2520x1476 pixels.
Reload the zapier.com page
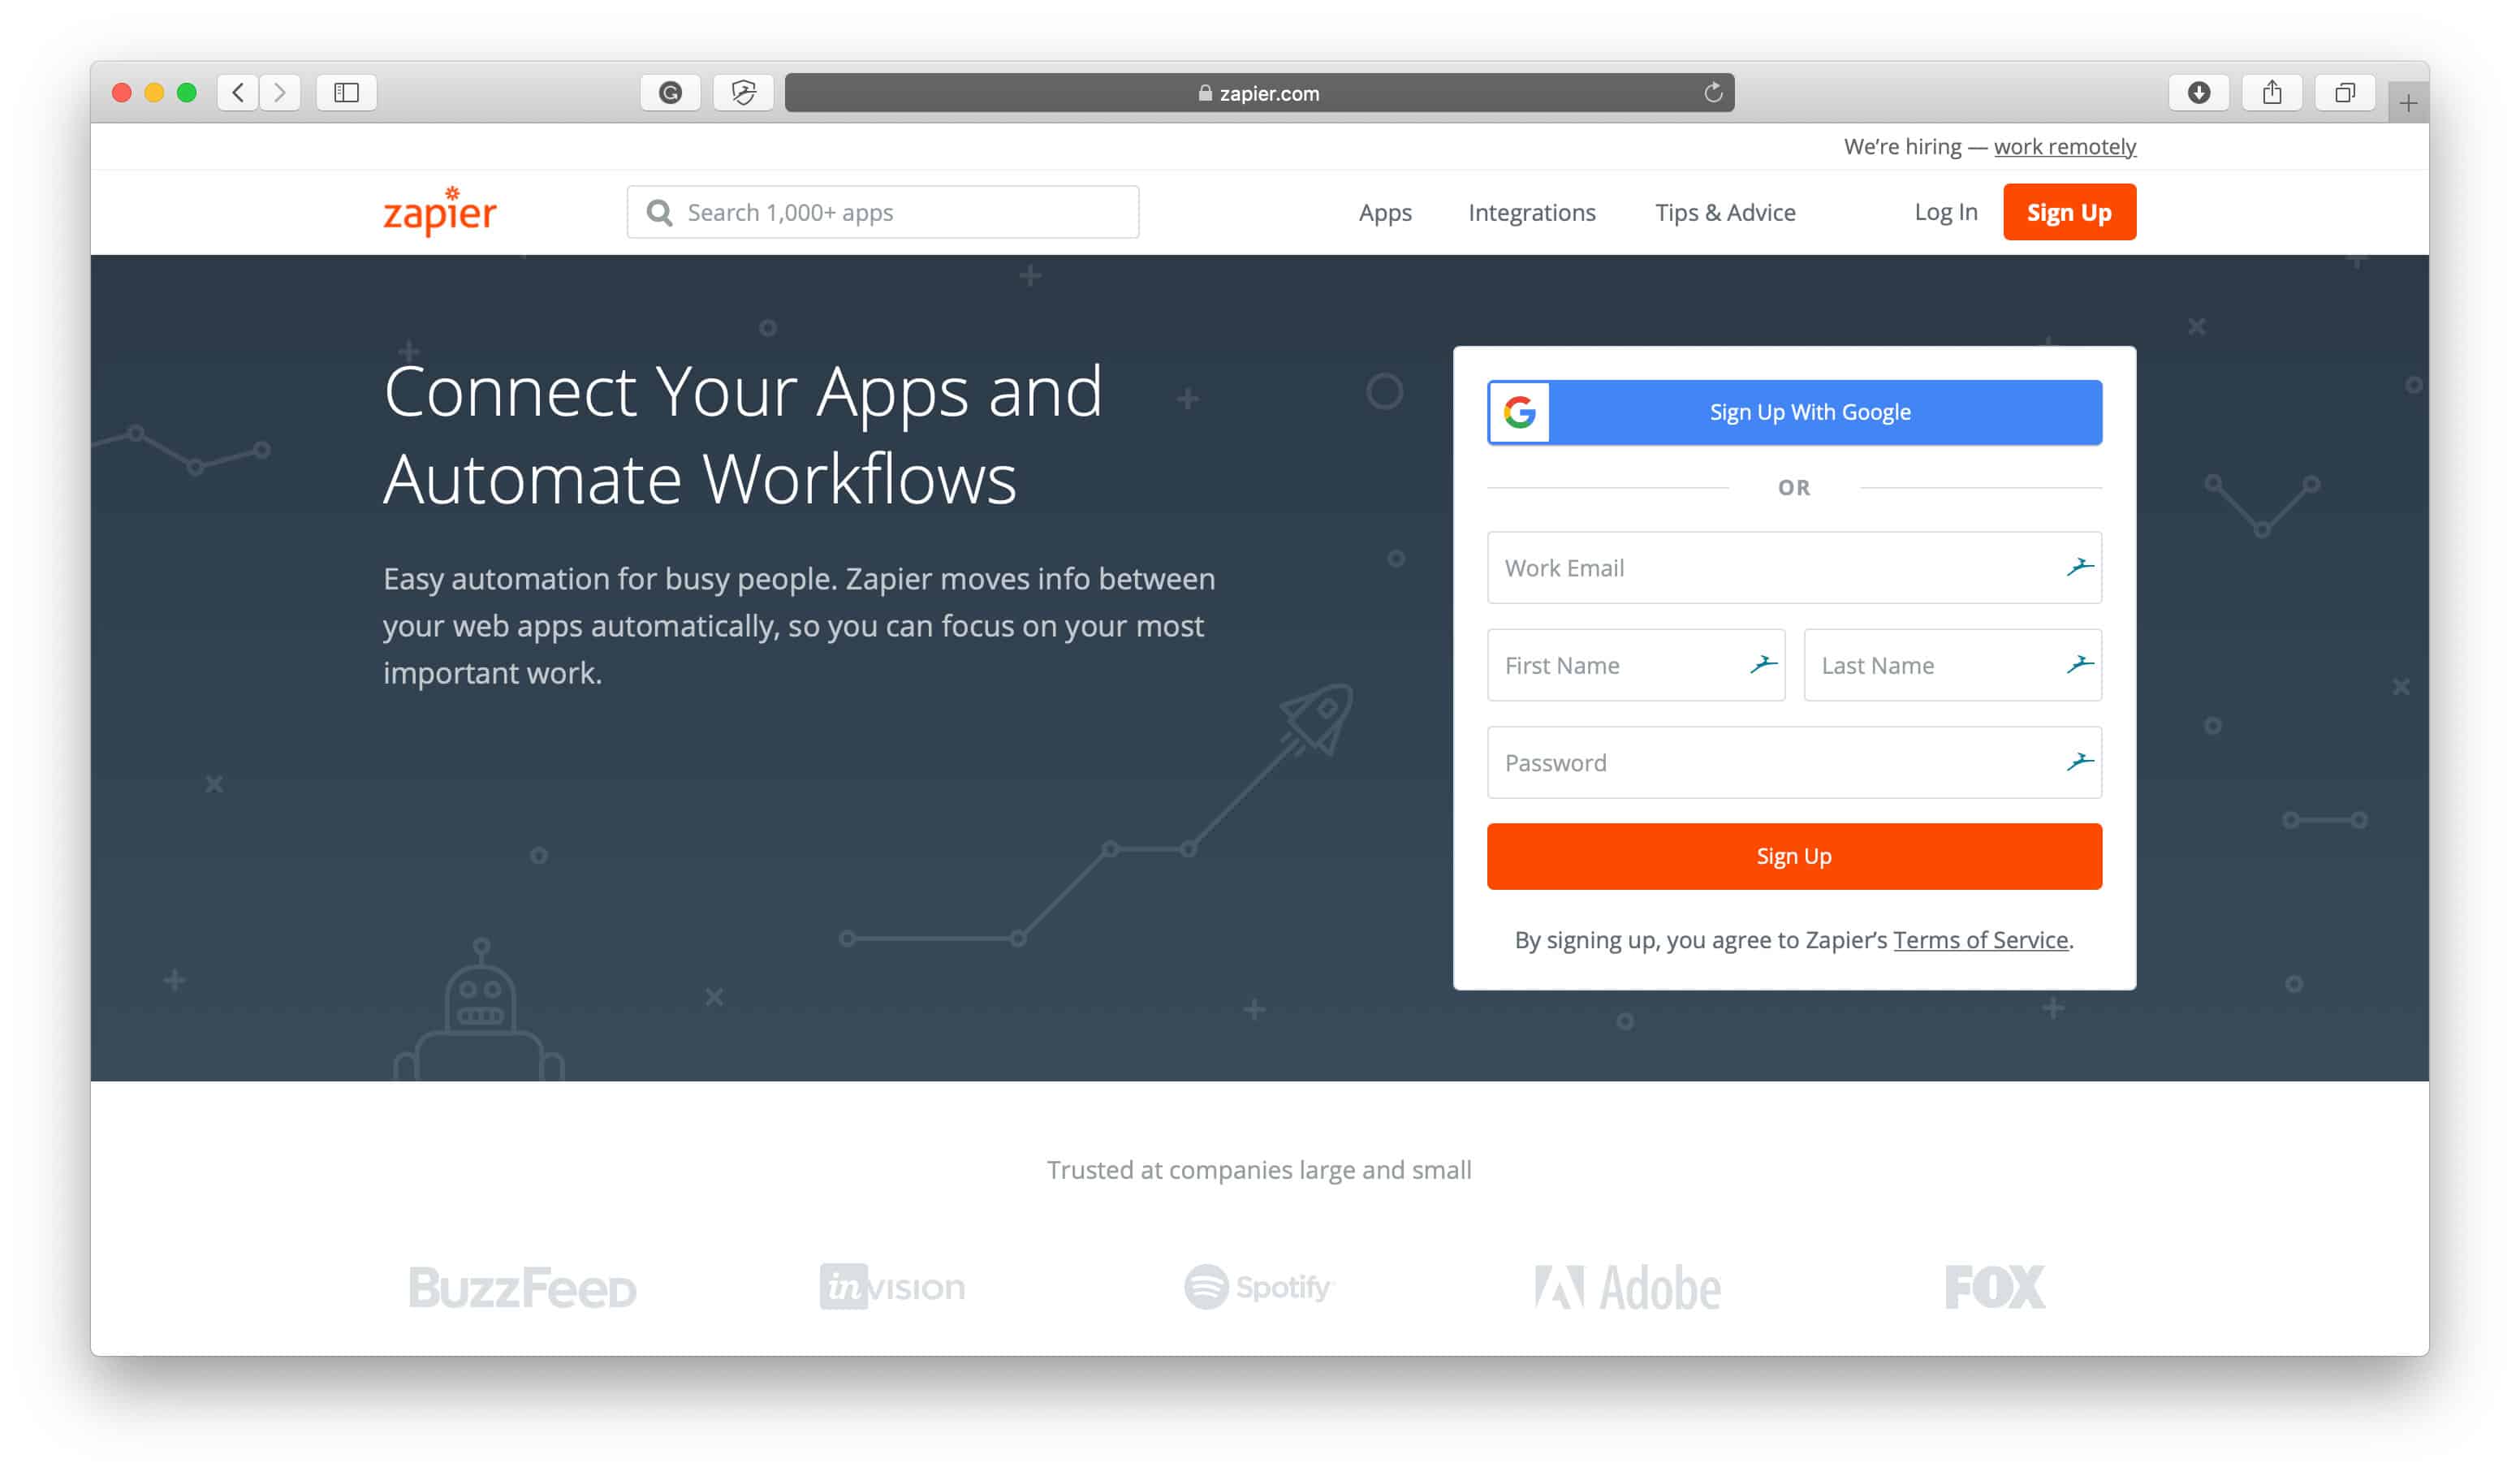(x=1713, y=93)
